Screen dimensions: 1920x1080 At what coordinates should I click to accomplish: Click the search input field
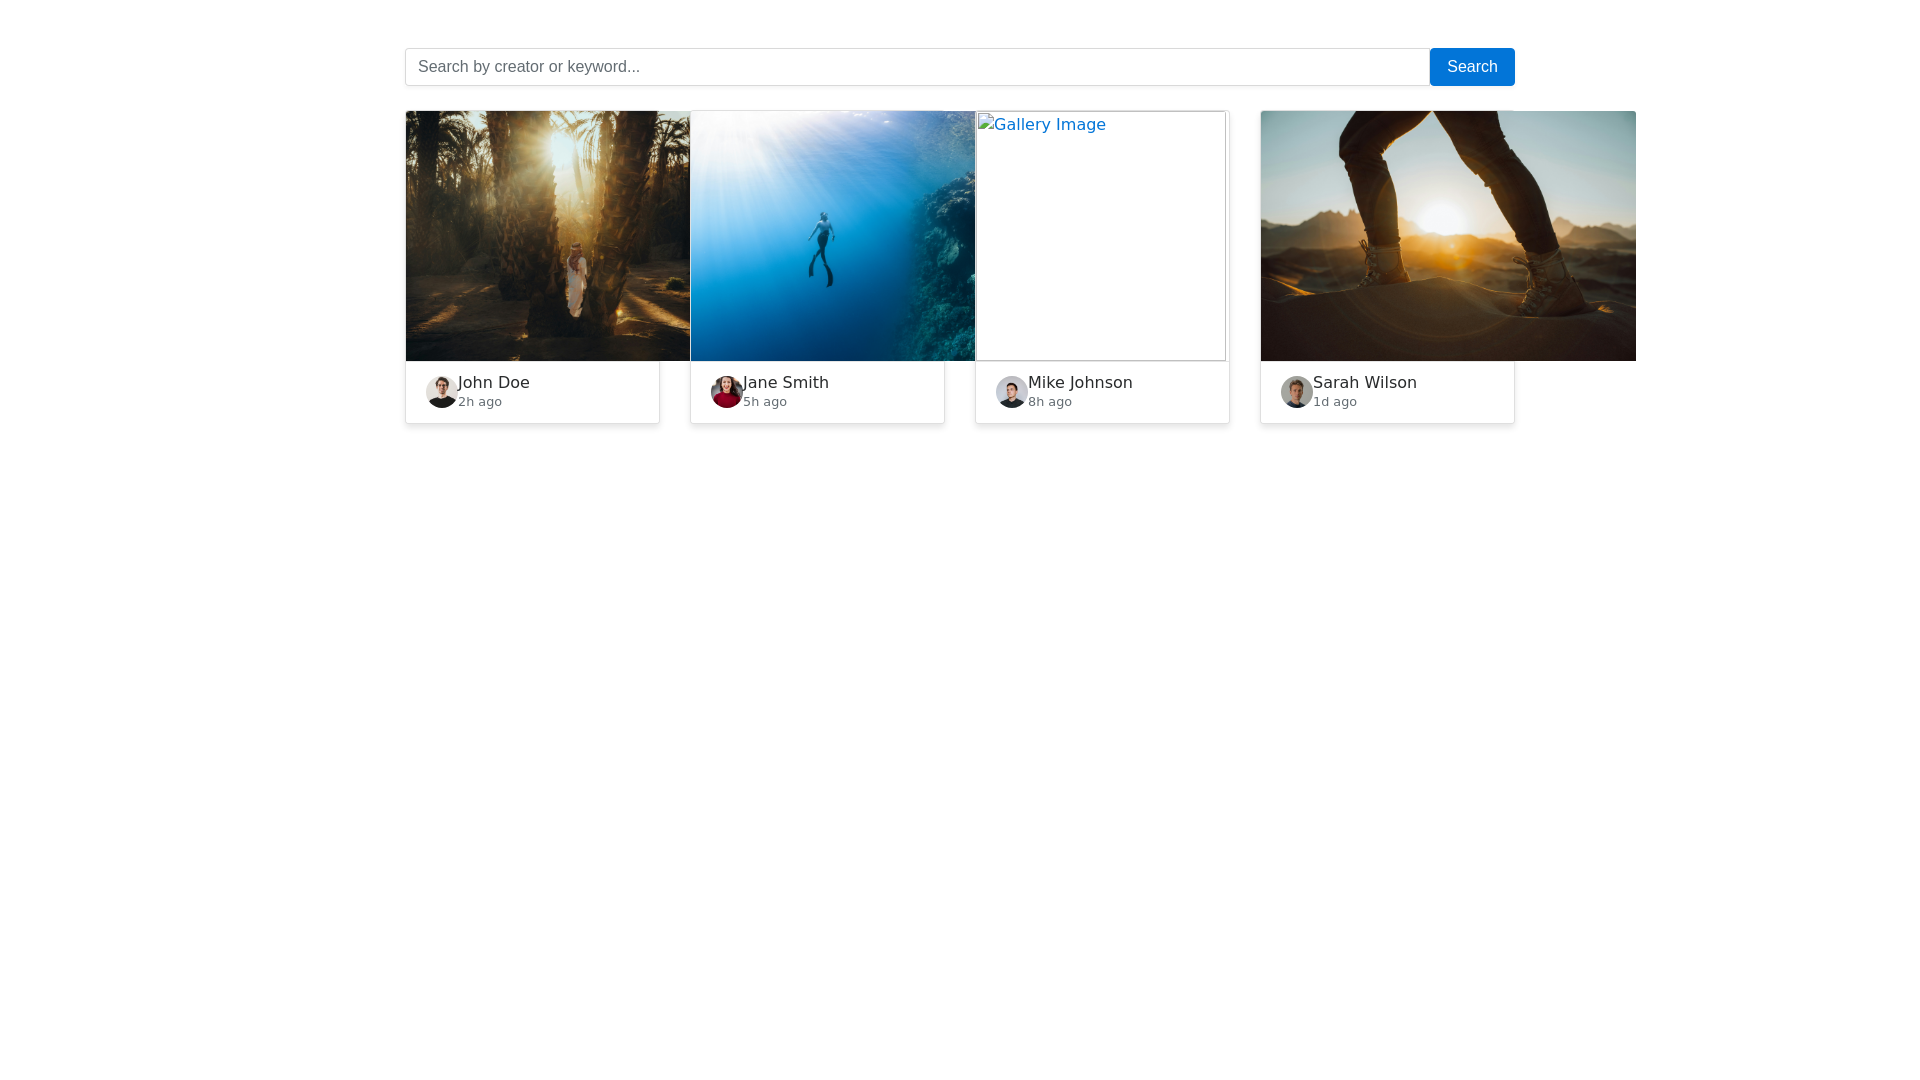point(915,66)
